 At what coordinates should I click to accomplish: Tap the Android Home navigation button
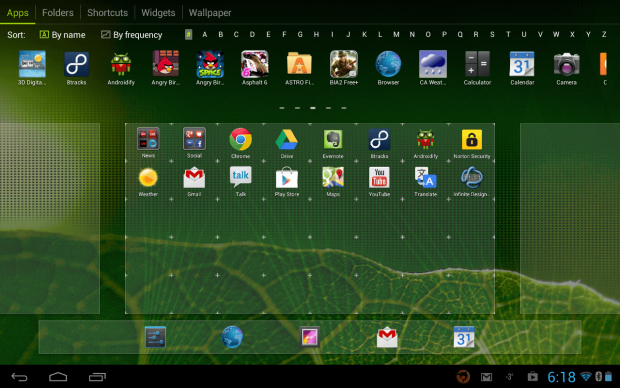pyautogui.click(x=58, y=377)
